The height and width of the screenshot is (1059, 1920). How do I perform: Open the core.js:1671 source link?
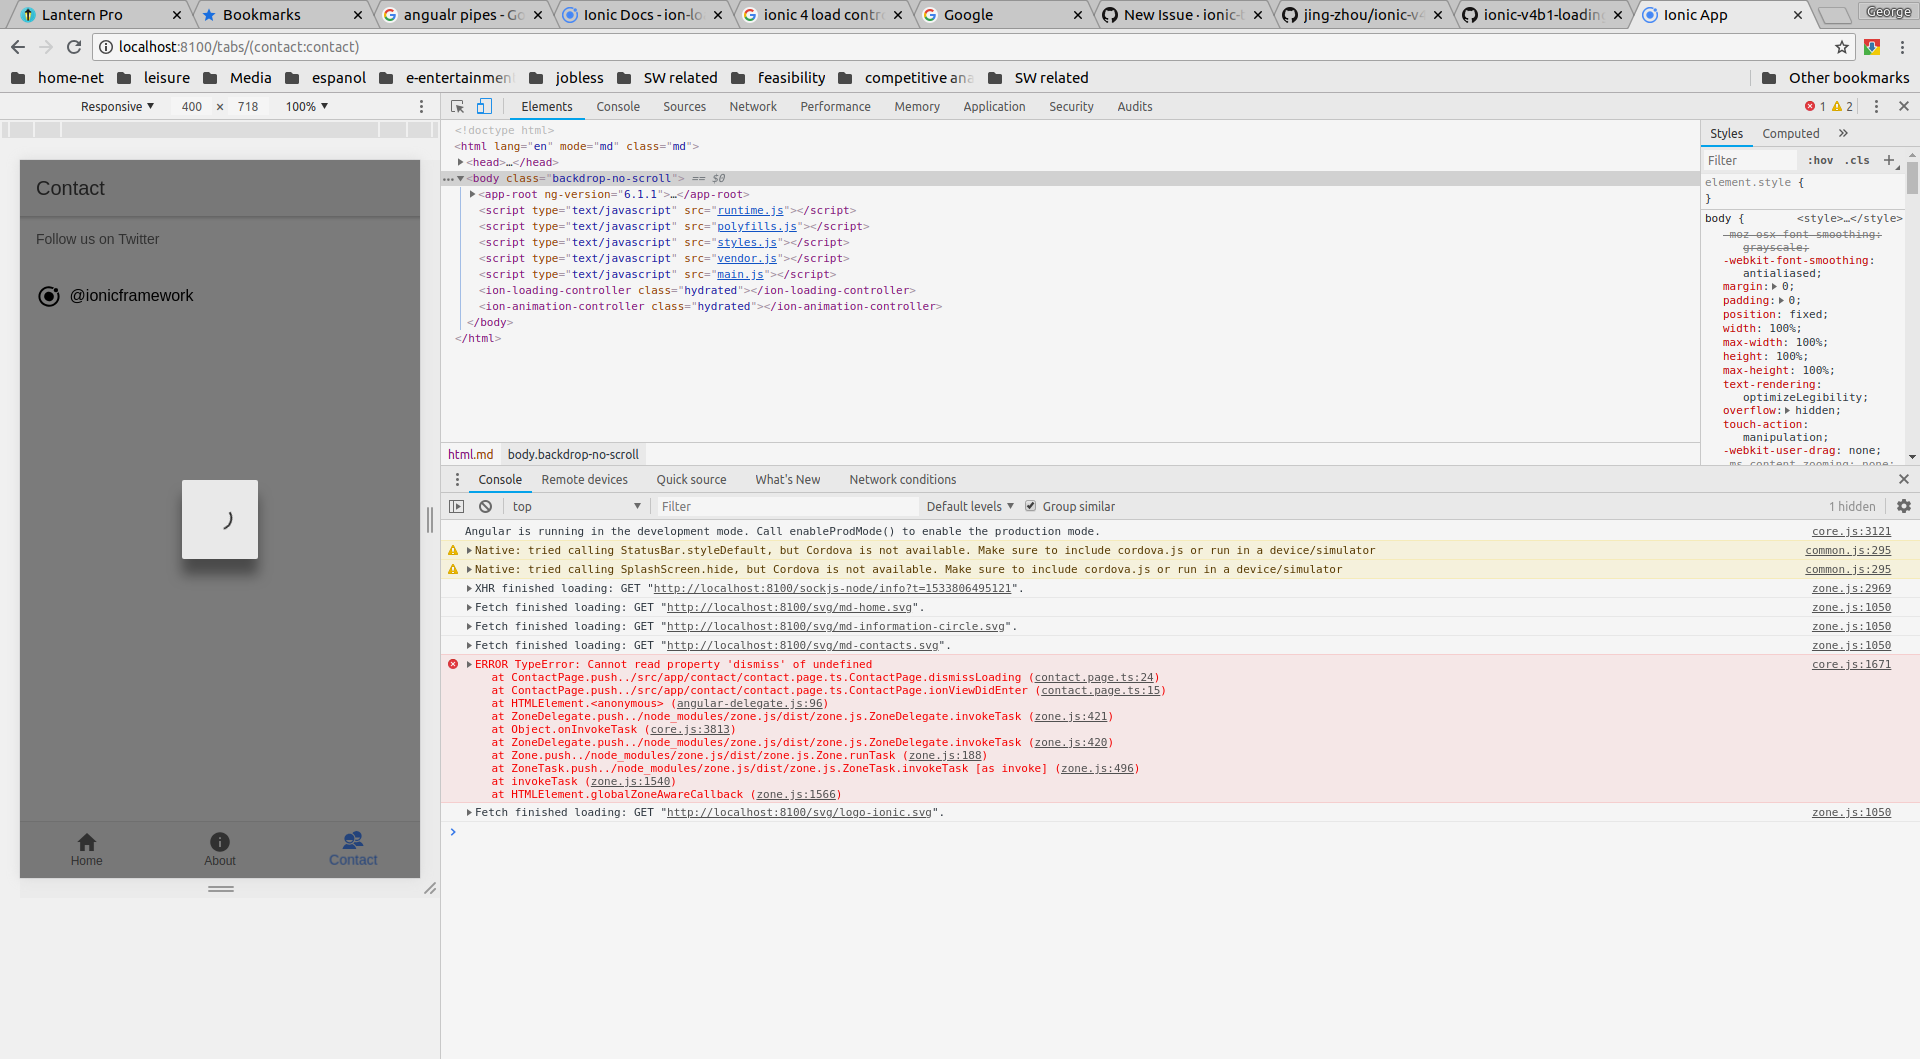(x=1852, y=664)
